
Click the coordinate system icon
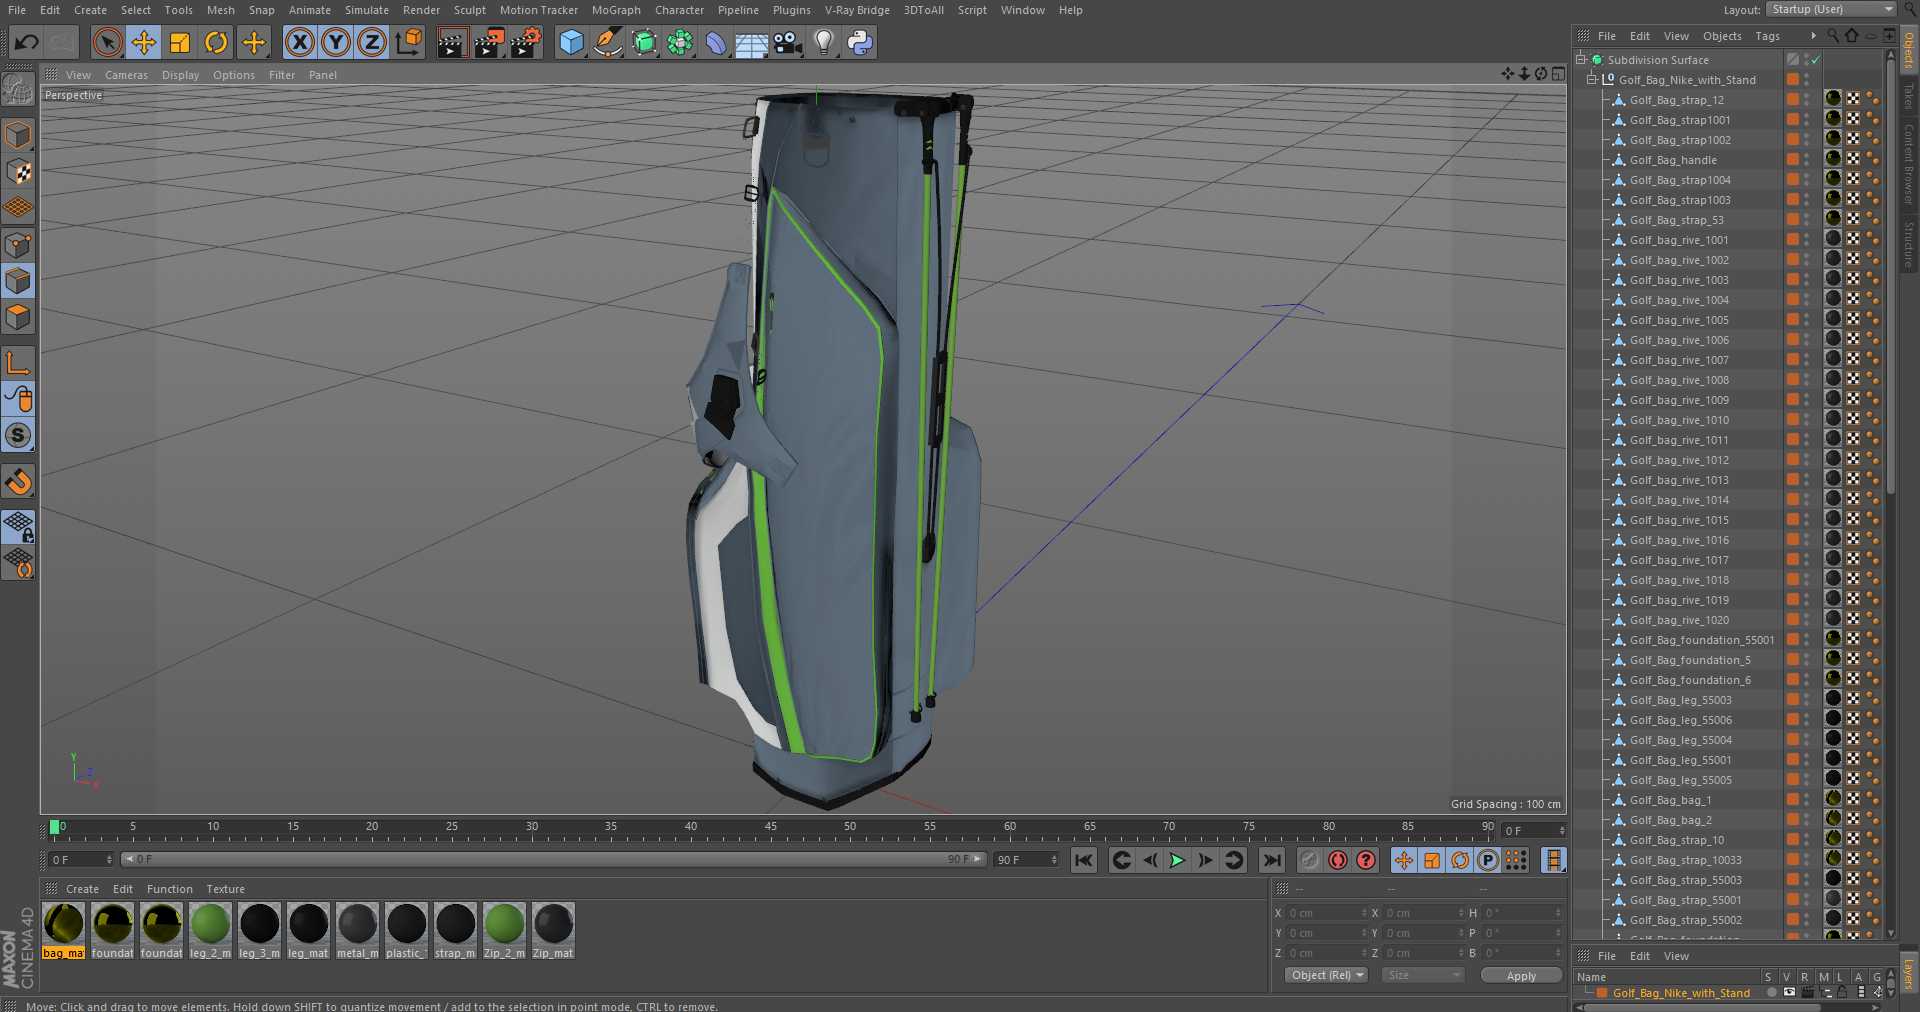click(409, 42)
